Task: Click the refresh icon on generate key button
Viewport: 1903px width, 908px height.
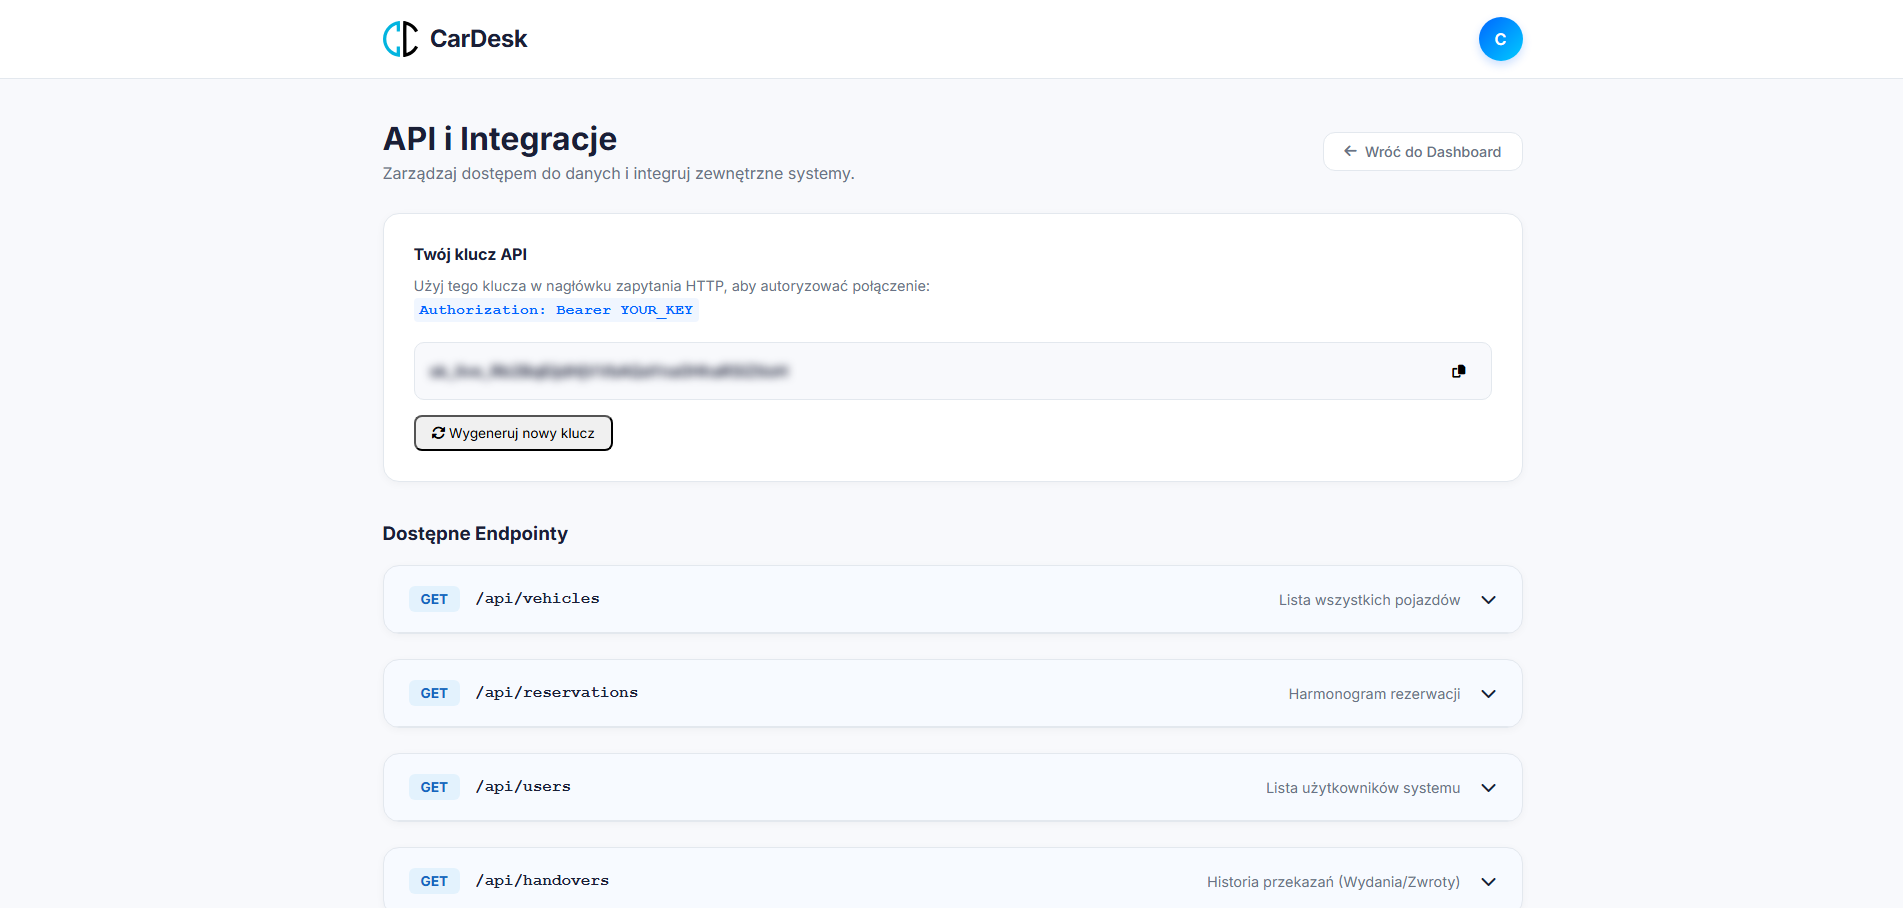Action: click(x=438, y=433)
